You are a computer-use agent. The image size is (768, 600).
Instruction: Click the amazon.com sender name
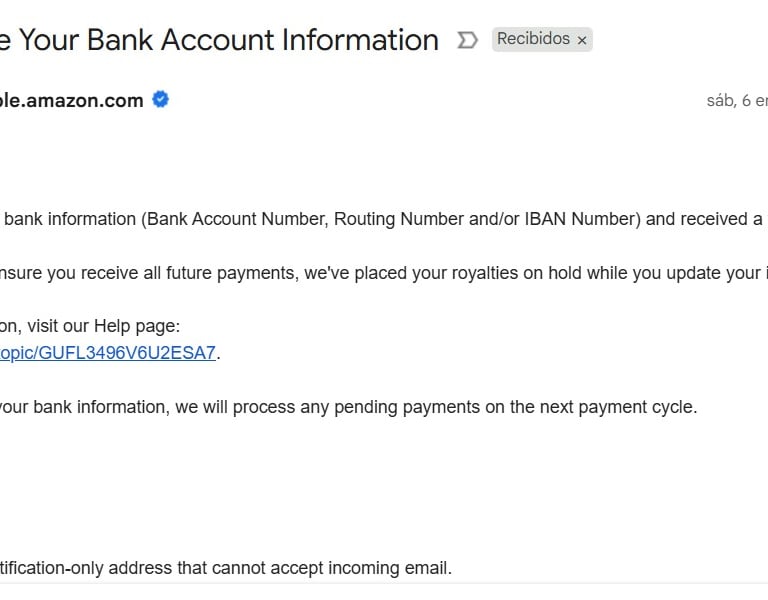(x=72, y=100)
